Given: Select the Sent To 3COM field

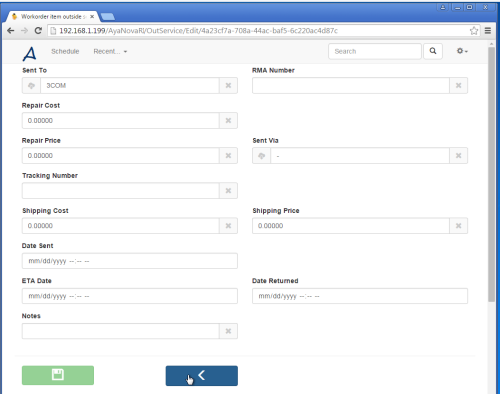Looking at the screenshot, I should 130,86.
